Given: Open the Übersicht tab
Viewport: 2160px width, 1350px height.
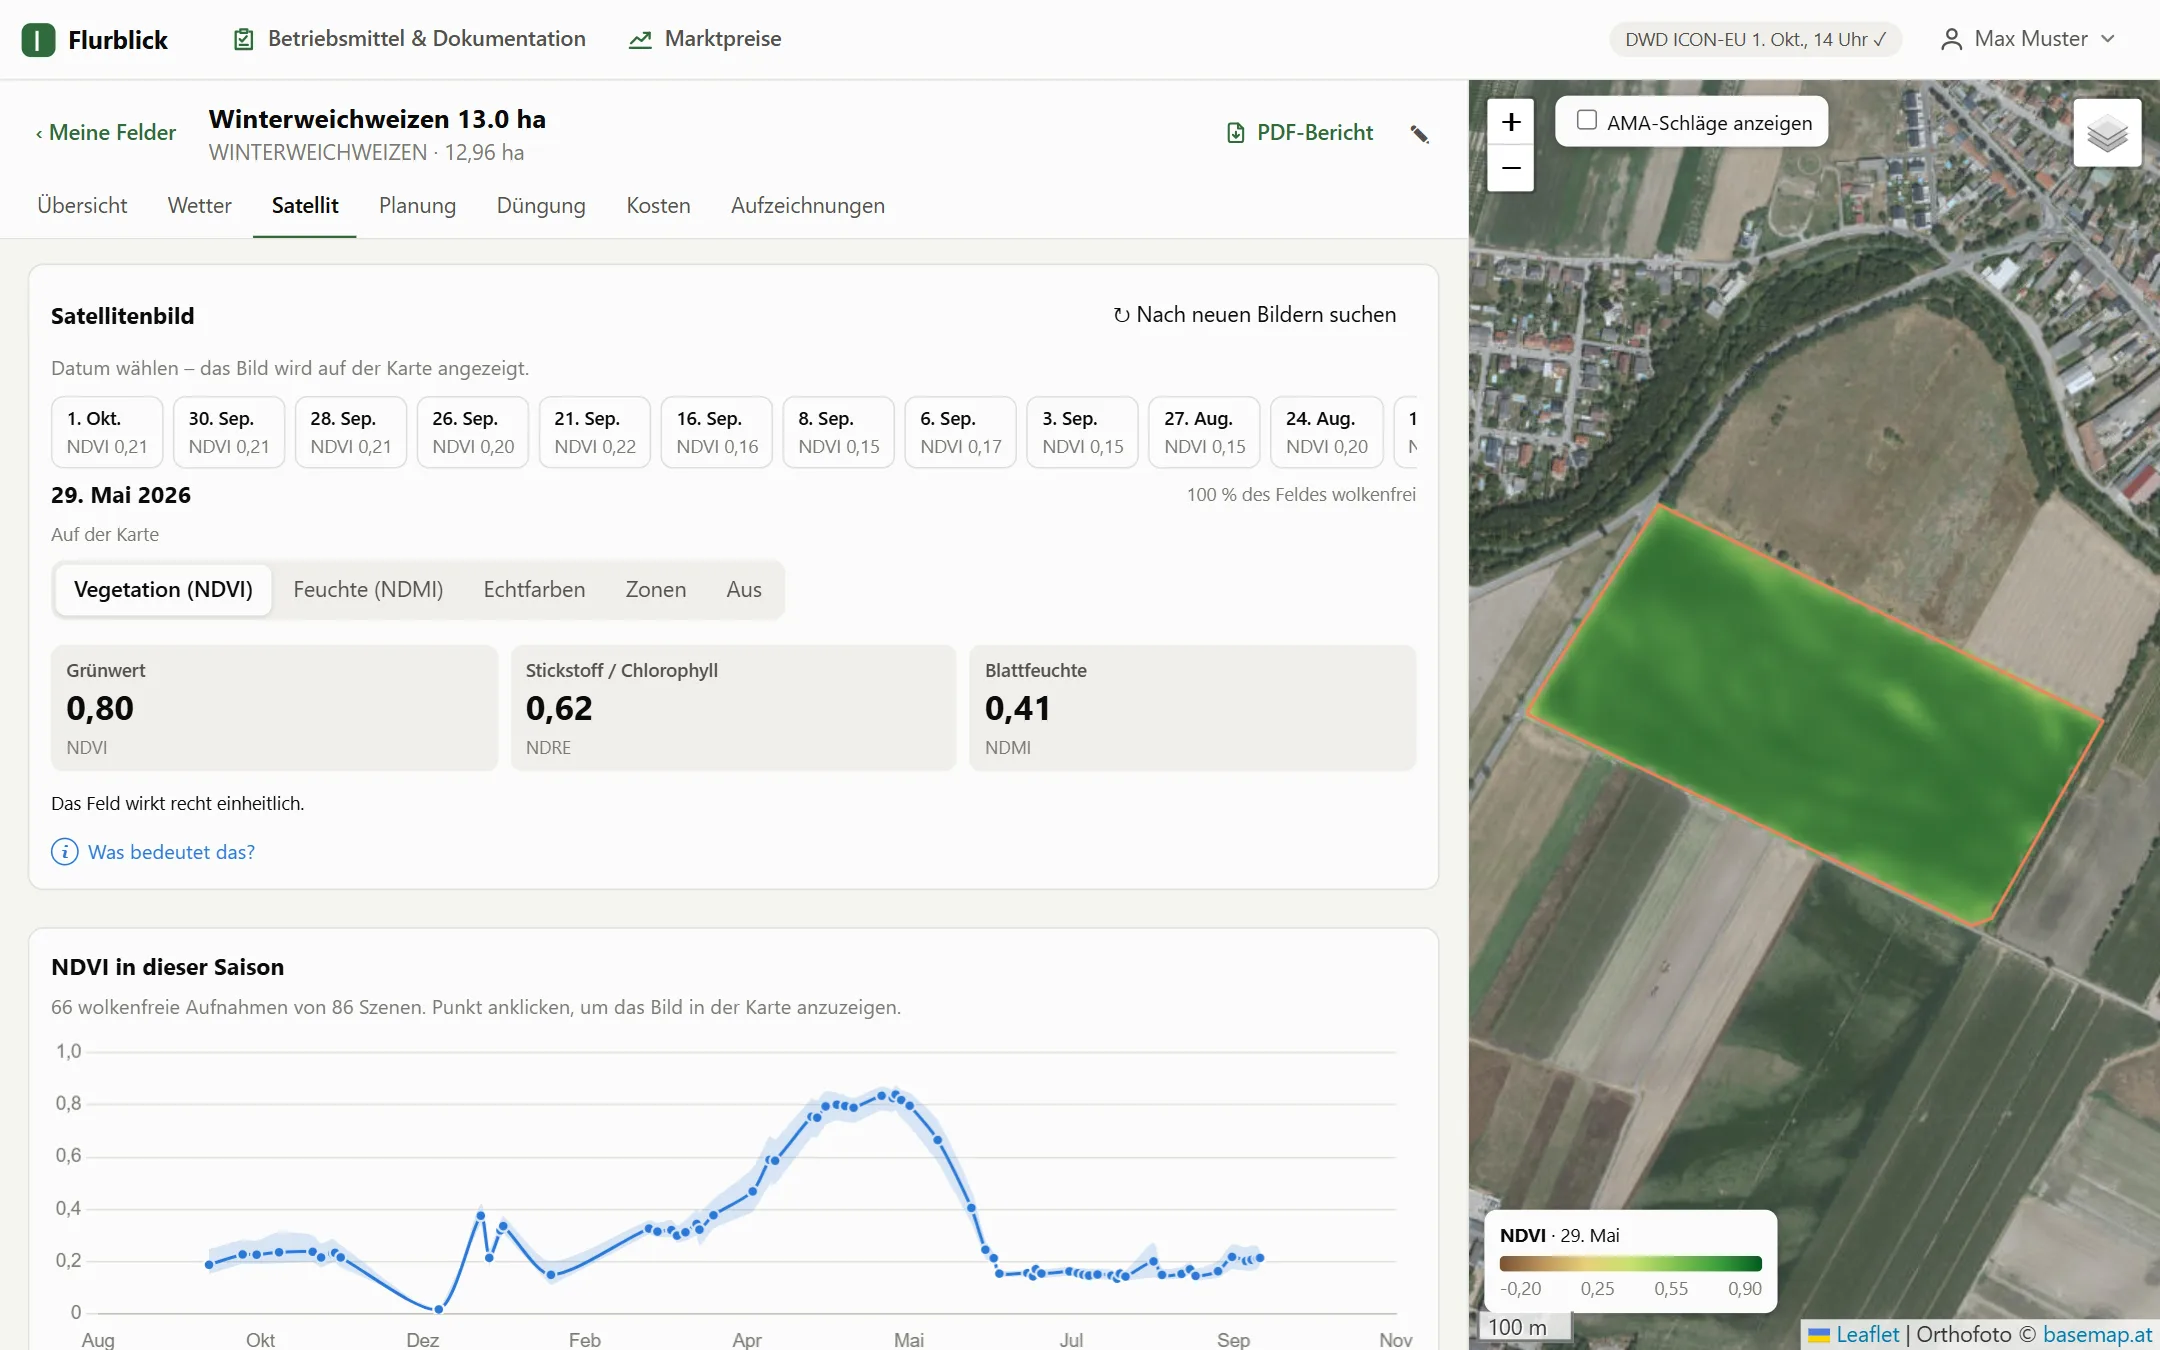Looking at the screenshot, I should pyautogui.click(x=82, y=205).
